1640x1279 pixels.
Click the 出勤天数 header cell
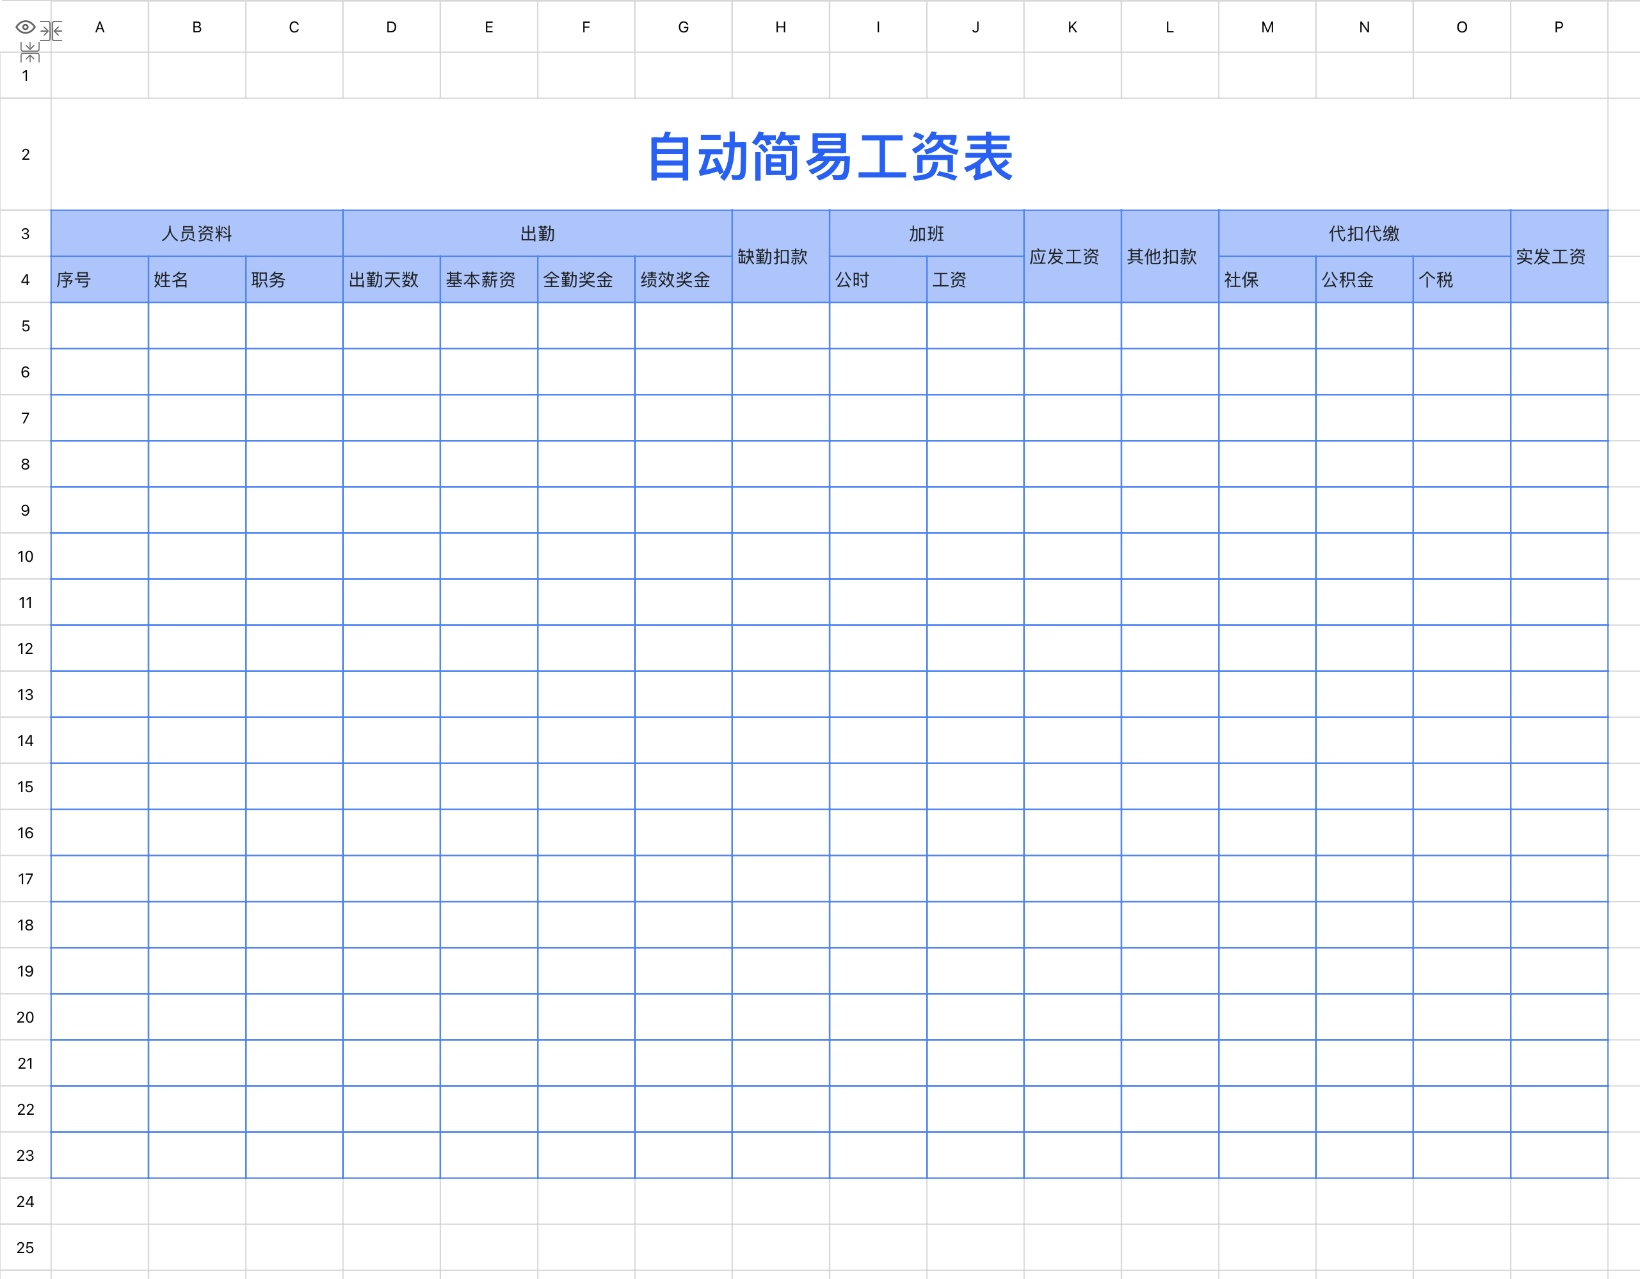[392, 280]
